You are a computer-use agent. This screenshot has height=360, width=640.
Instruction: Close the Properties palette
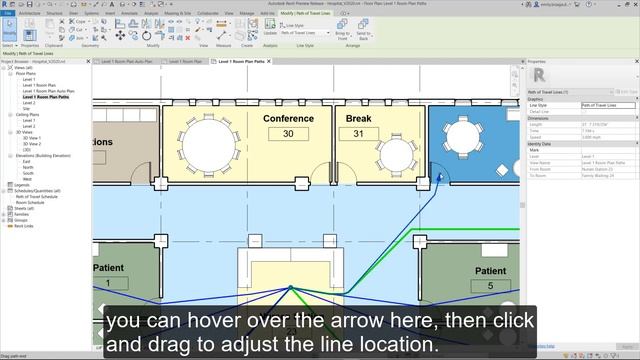(637, 61)
